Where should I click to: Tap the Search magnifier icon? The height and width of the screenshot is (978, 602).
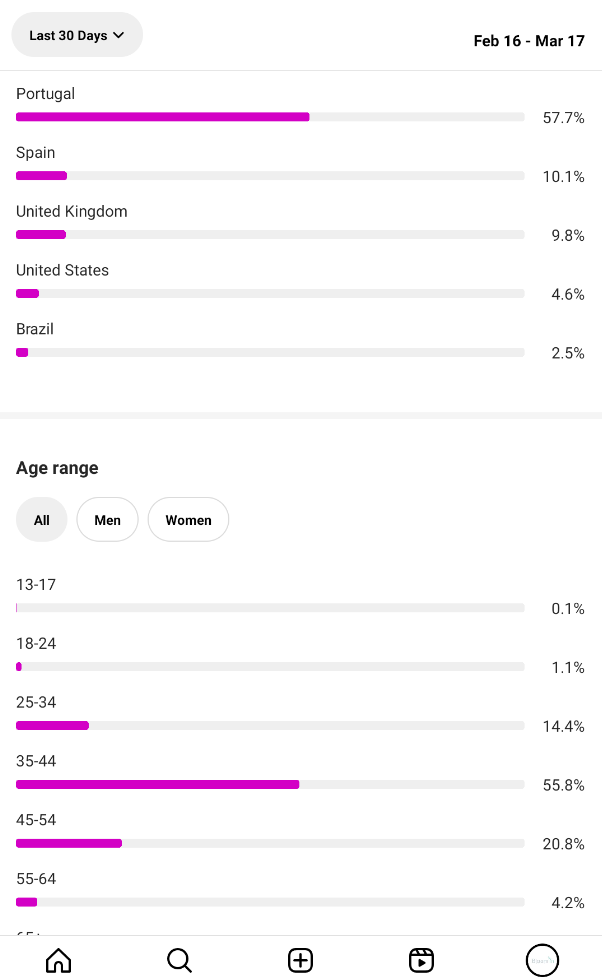[179, 960]
